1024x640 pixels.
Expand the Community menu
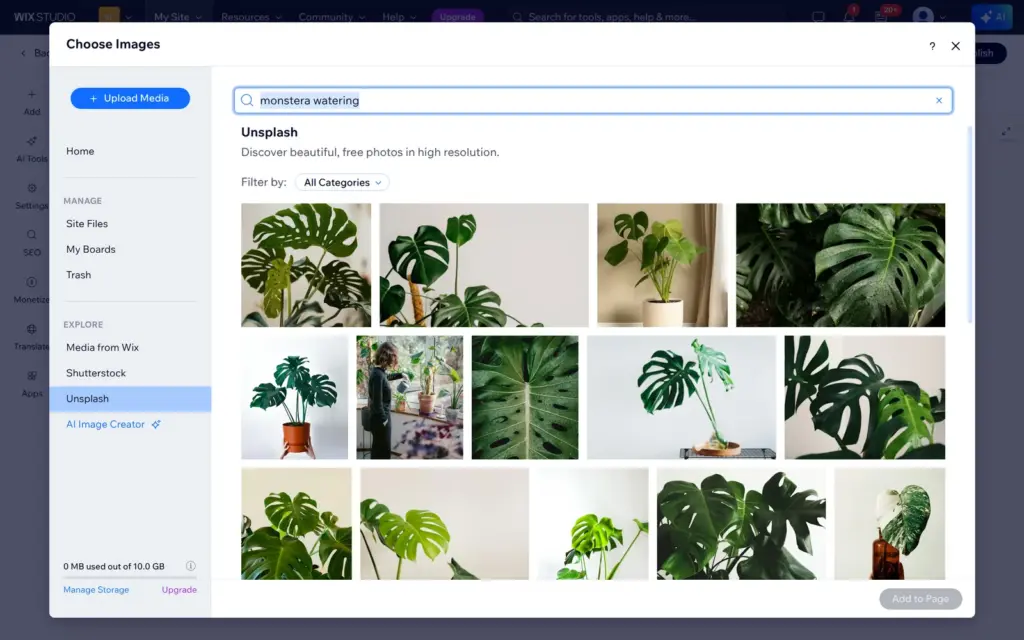pos(332,17)
